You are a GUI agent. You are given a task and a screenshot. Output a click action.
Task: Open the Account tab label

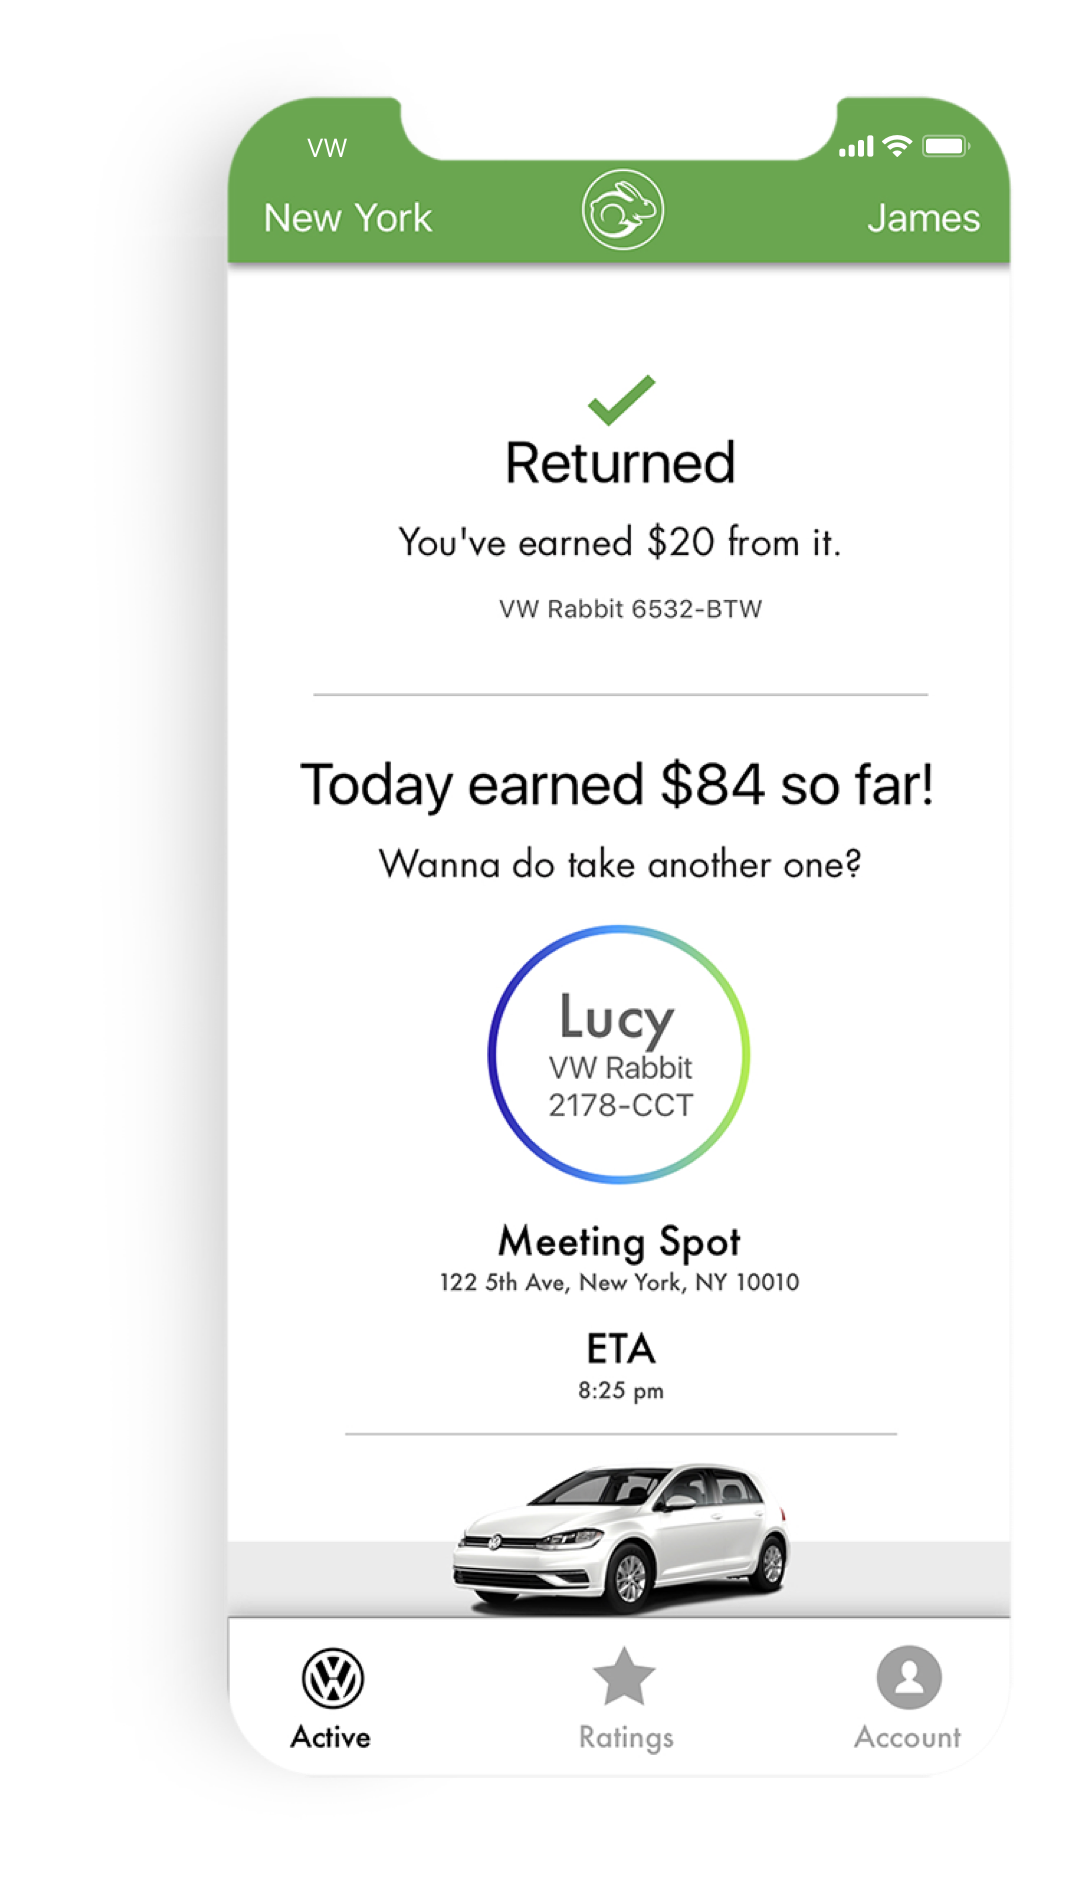(x=907, y=1738)
